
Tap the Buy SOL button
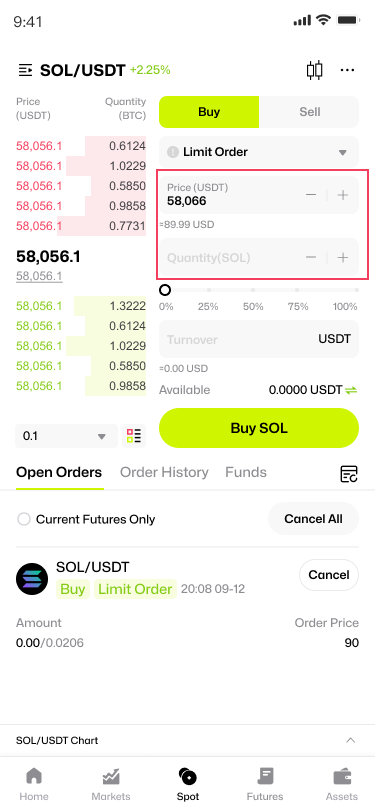point(259,428)
